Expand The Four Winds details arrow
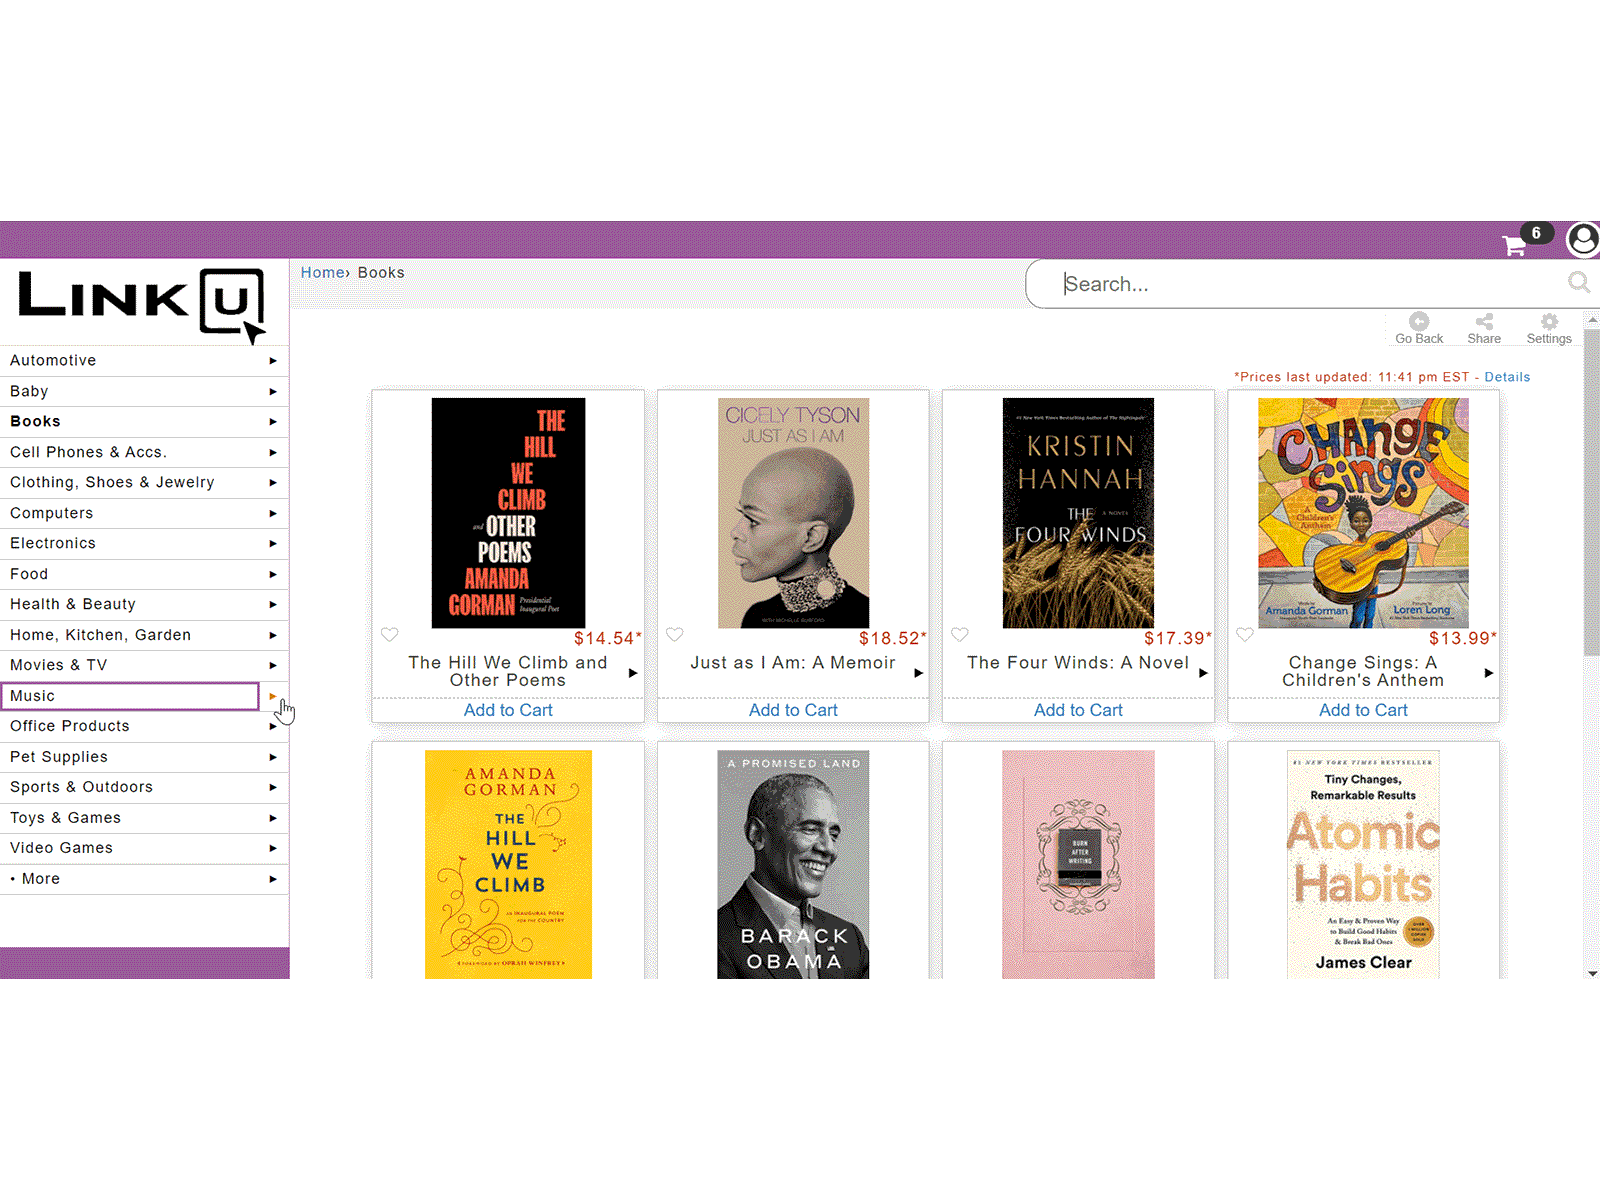 point(1203,673)
